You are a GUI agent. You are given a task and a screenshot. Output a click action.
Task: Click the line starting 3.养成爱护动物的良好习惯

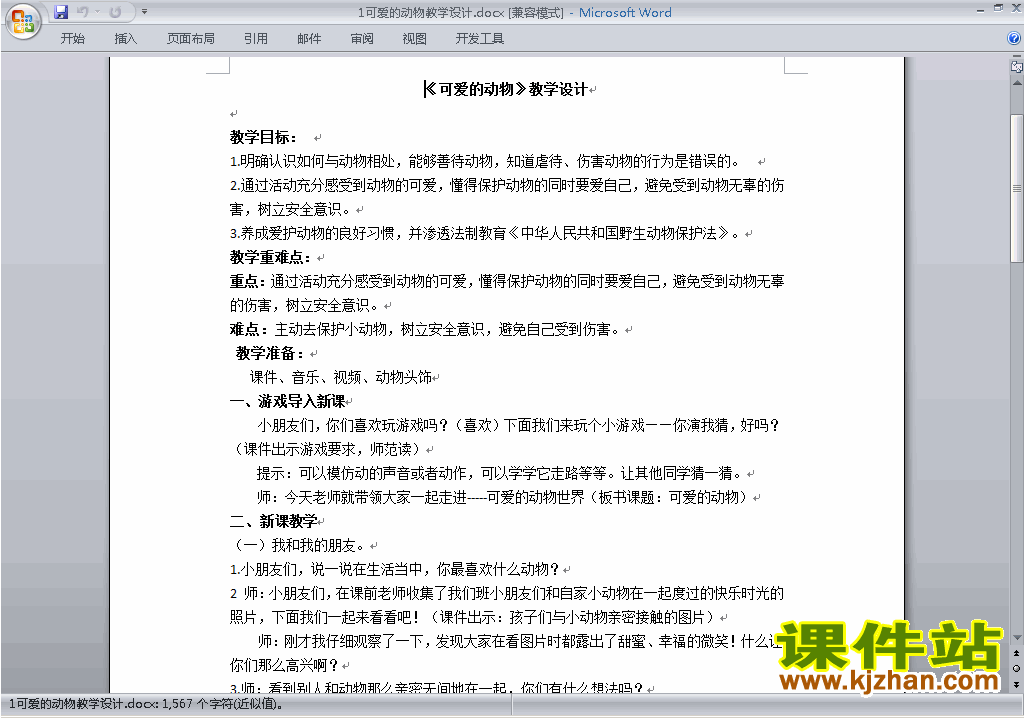[x=487, y=233]
